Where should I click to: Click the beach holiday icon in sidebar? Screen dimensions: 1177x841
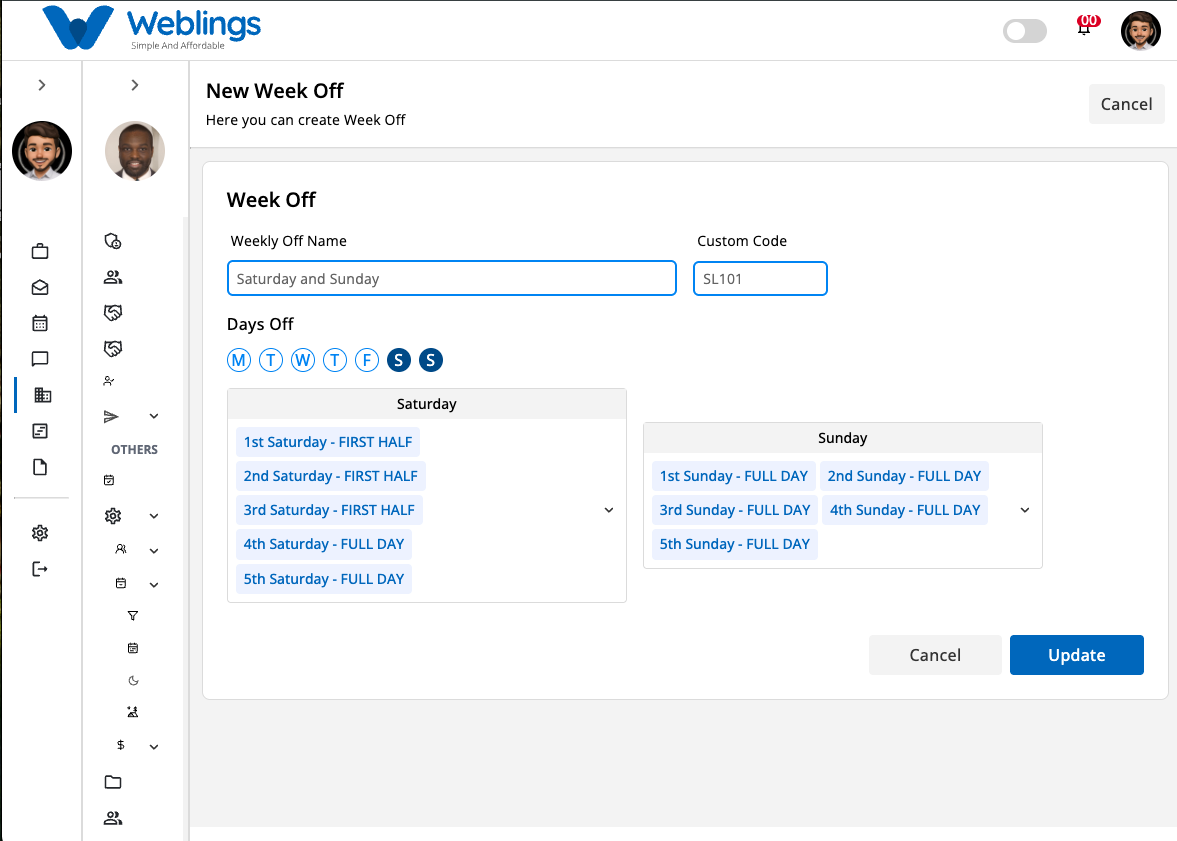coord(133,712)
